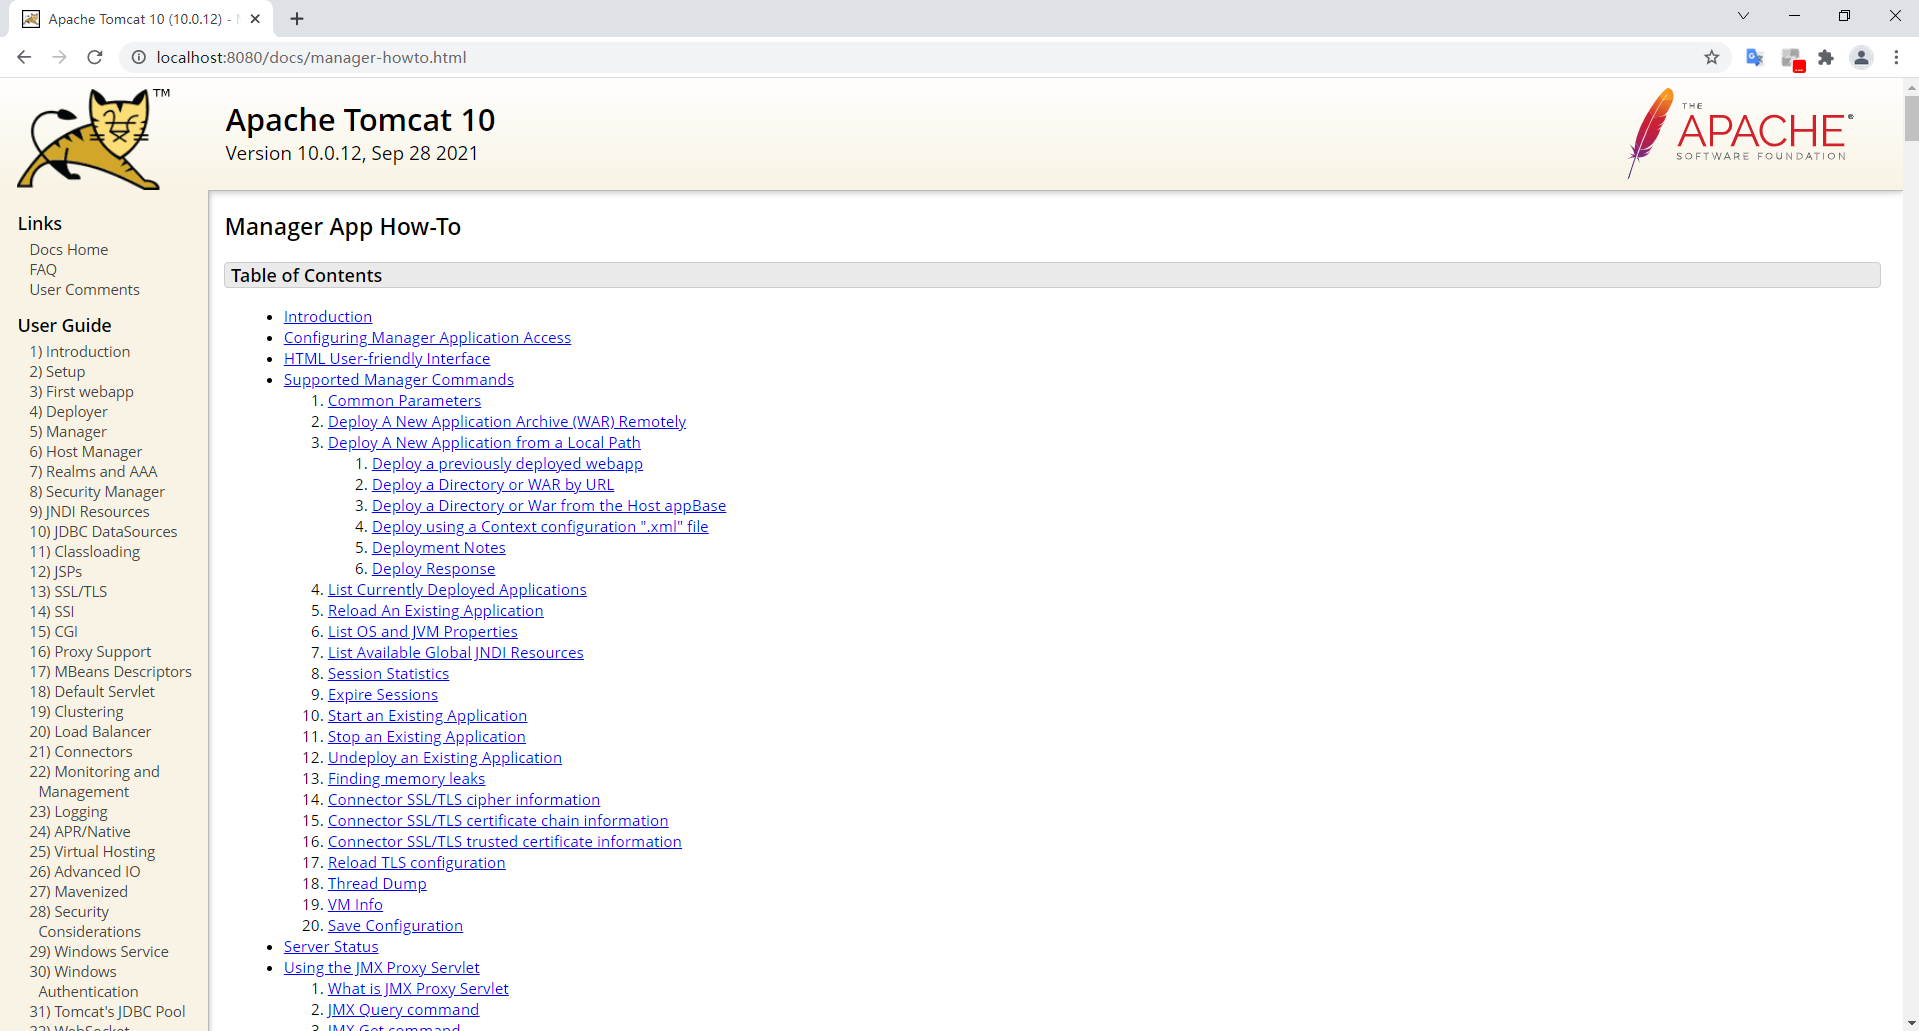Viewport: 1919px width, 1031px height.
Task: Open 7) Realms and AAA guide
Action: 93,472
